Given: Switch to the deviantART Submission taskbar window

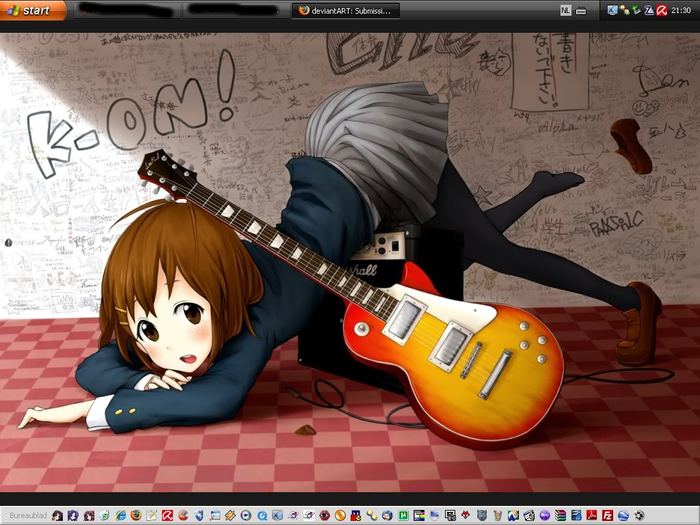Looking at the screenshot, I should point(346,10).
